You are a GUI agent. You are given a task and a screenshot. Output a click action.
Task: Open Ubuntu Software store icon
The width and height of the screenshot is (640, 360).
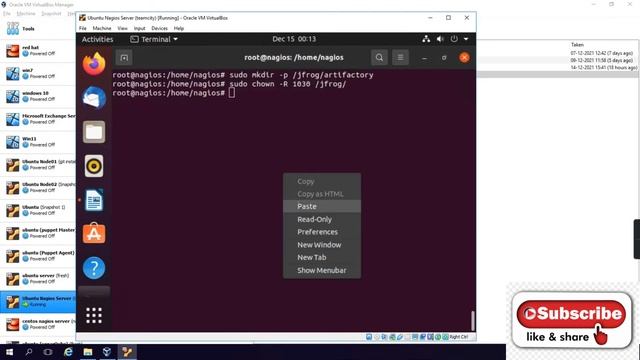click(94, 233)
